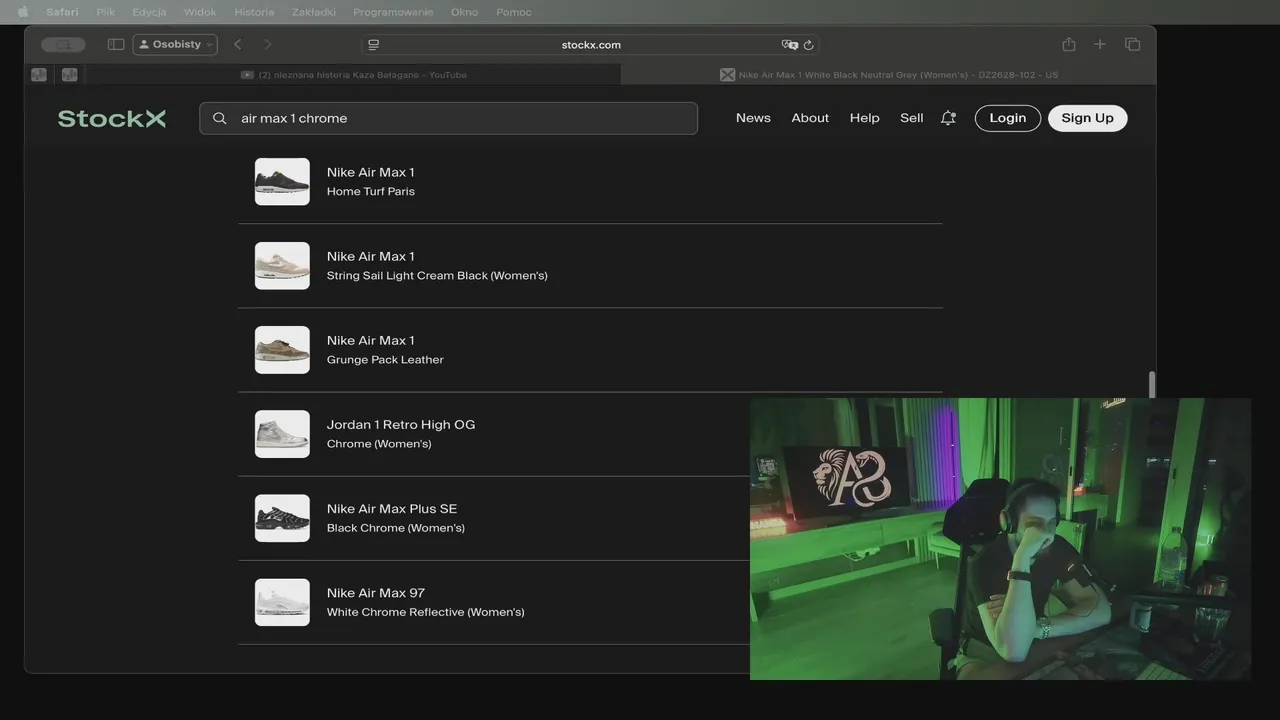Open the Safari menu
The image size is (1280, 720).
coord(62,12)
